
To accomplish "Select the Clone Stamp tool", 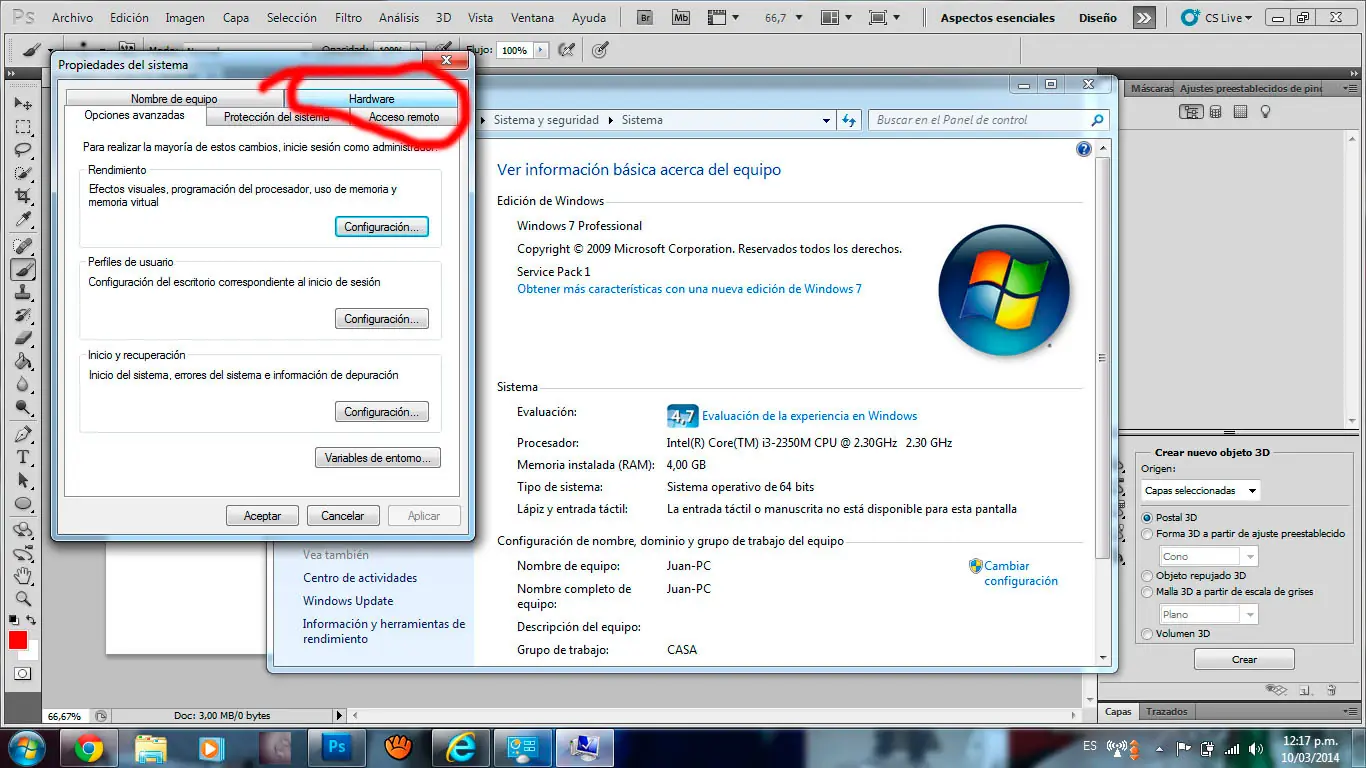I will (x=23, y=293).
